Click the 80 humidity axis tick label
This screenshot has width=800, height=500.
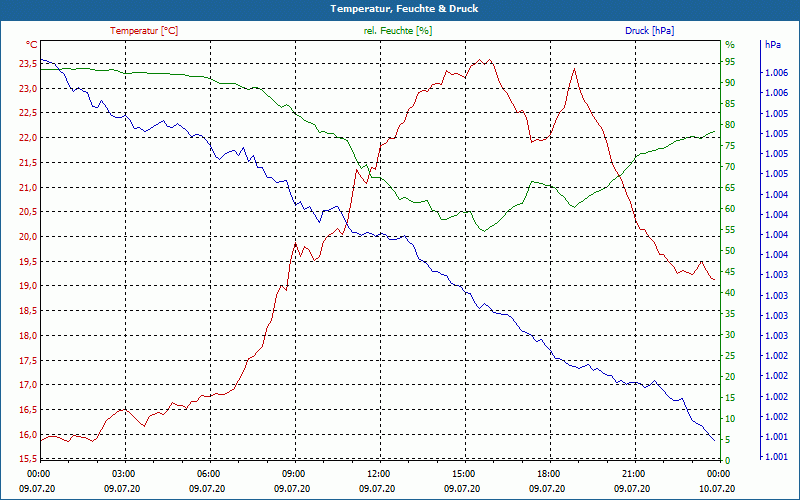pos(730,125)
